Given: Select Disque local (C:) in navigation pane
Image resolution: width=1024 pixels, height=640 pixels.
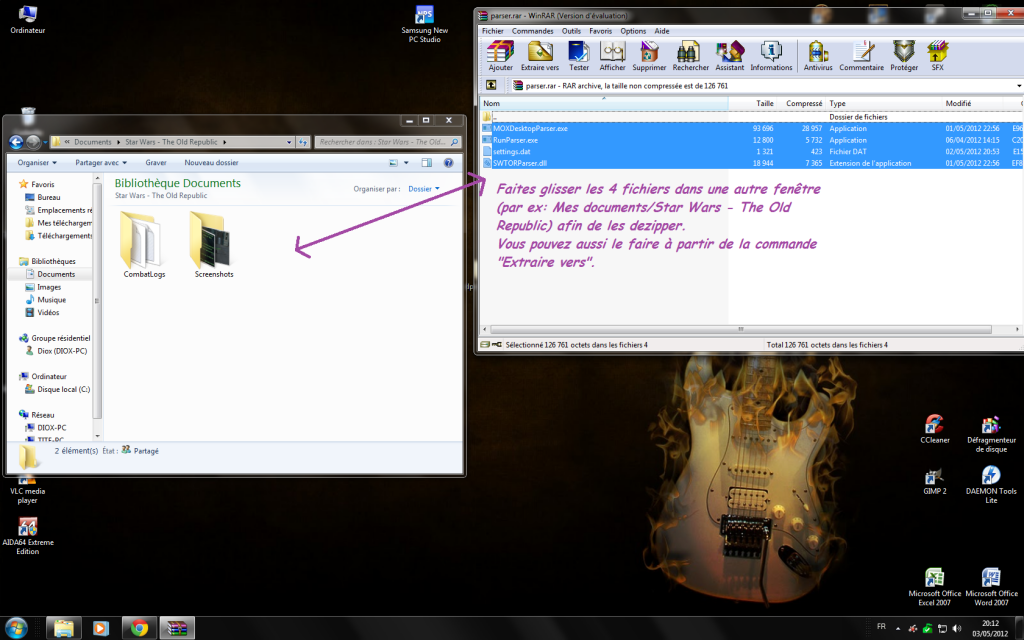Looking at the screenshot, I should point(57,389).
